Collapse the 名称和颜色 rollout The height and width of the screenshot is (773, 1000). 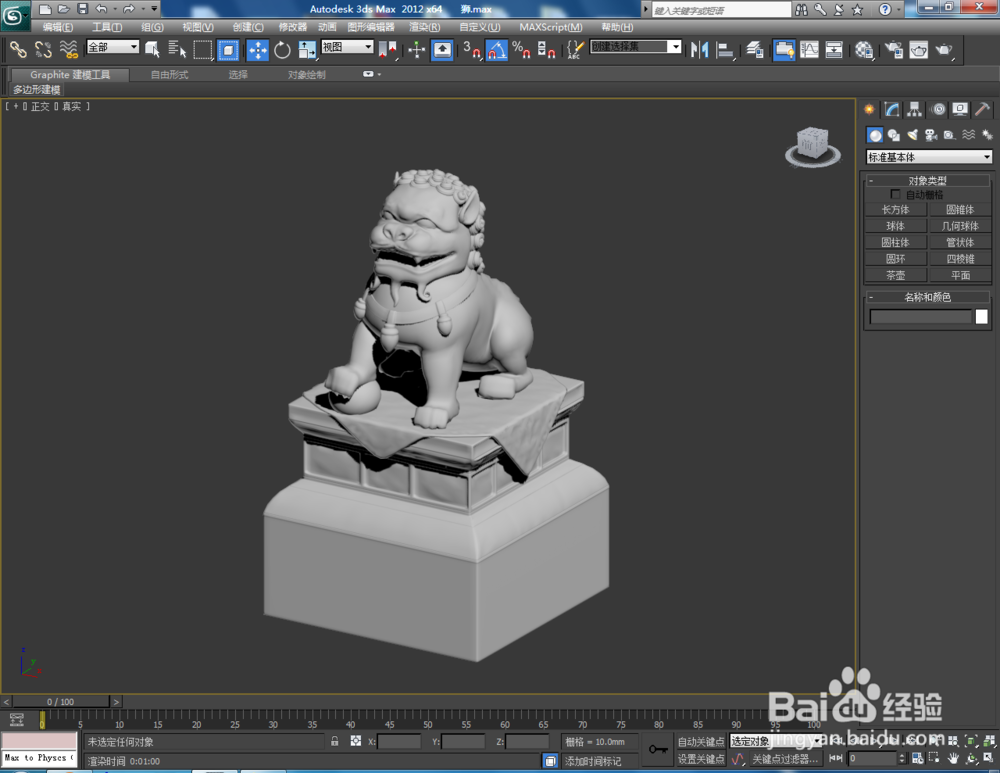point(927,297)
